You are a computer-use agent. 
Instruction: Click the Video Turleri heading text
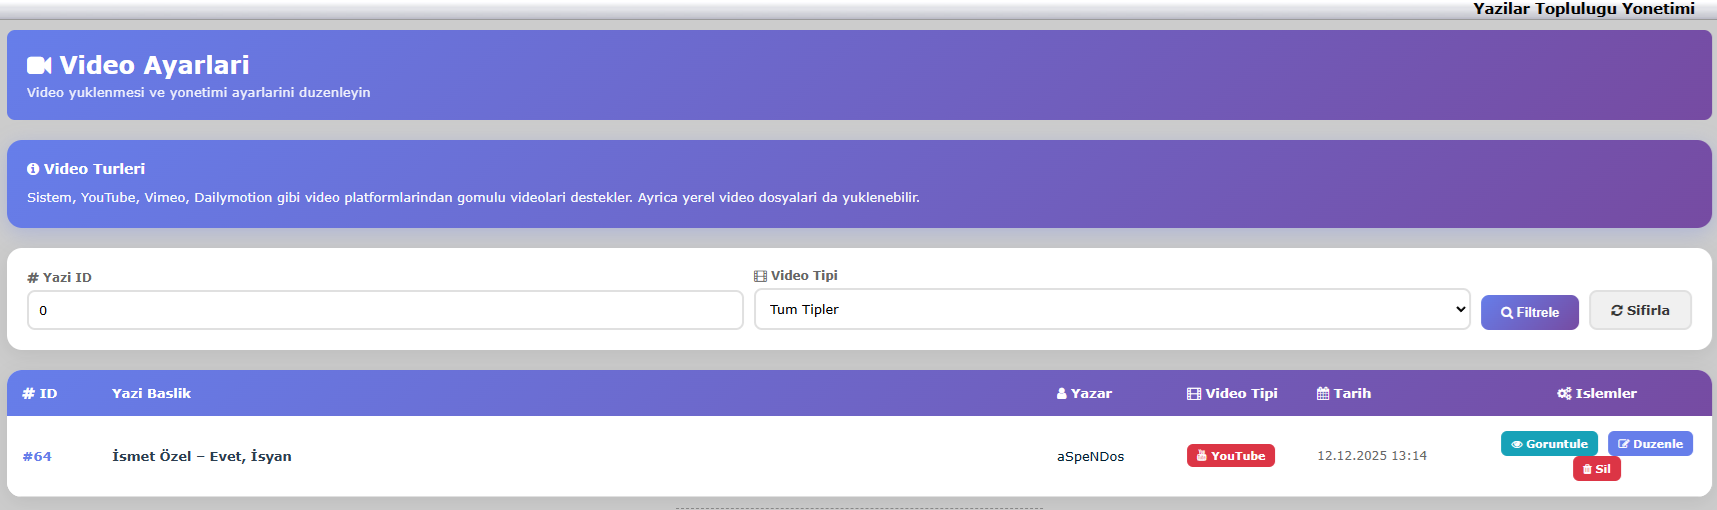(x=94, y=169)
